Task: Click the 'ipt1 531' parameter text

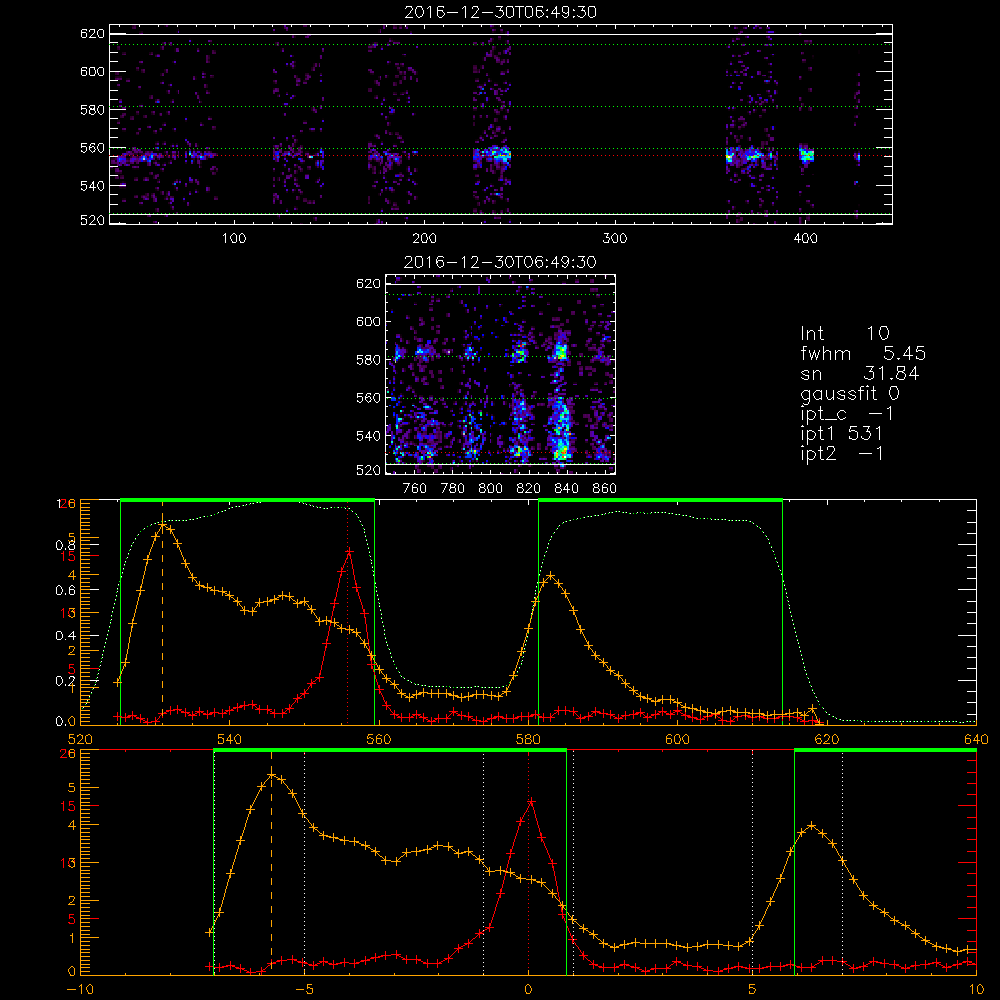Action: pyautogui.click(x=841, y=434)
